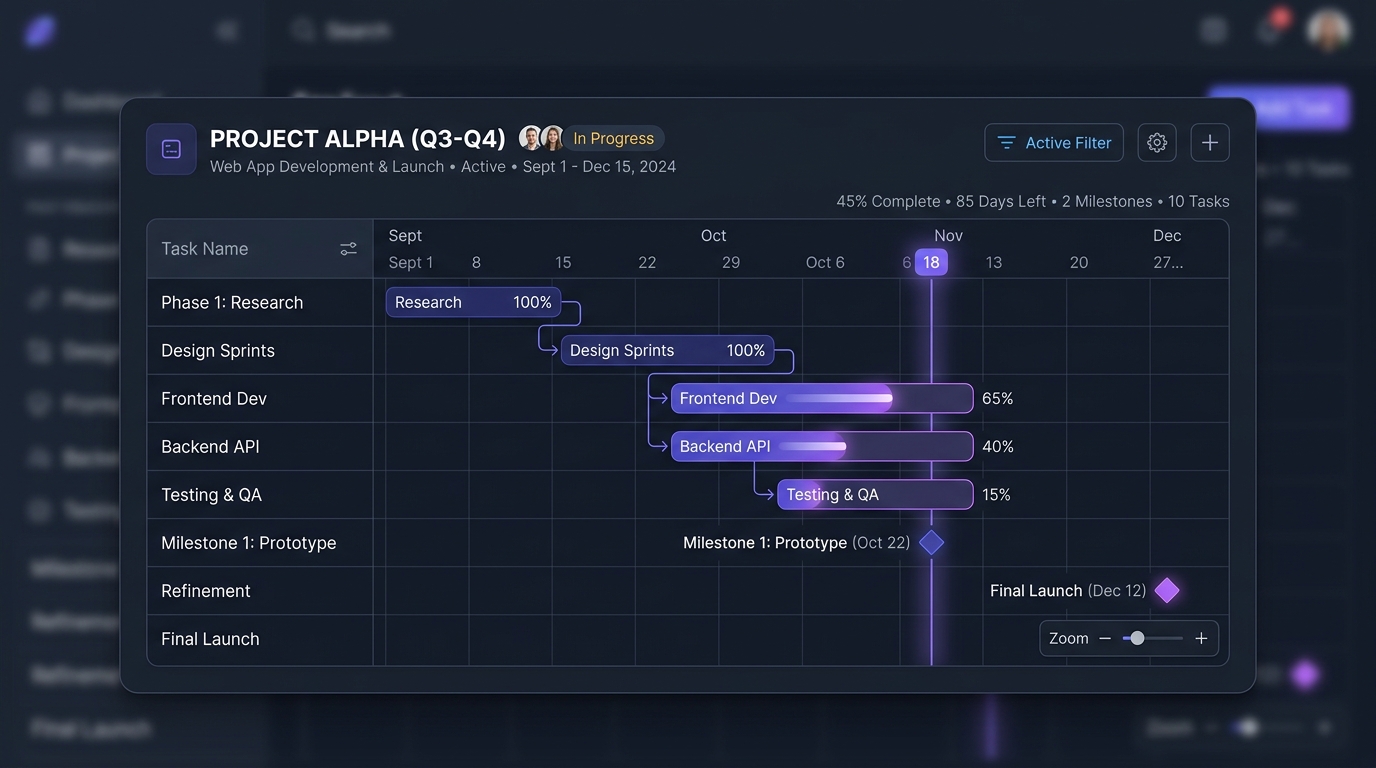Click the In Progress status badge
The height and width of the screenshot is (768, 1376).
[614, 138]
